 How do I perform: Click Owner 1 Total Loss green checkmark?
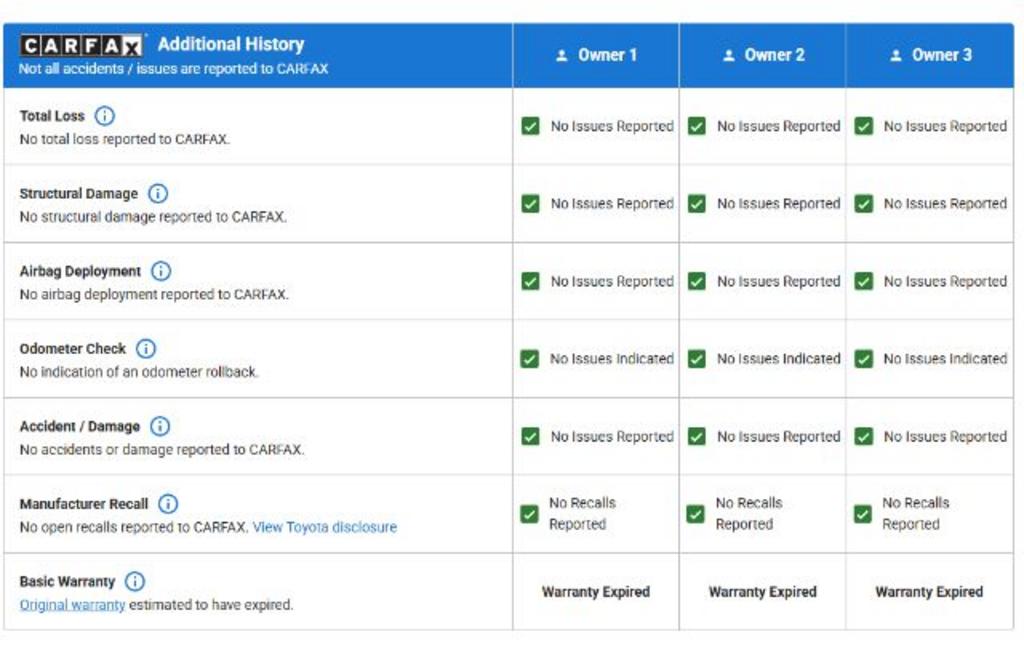(x=531, y=126)
